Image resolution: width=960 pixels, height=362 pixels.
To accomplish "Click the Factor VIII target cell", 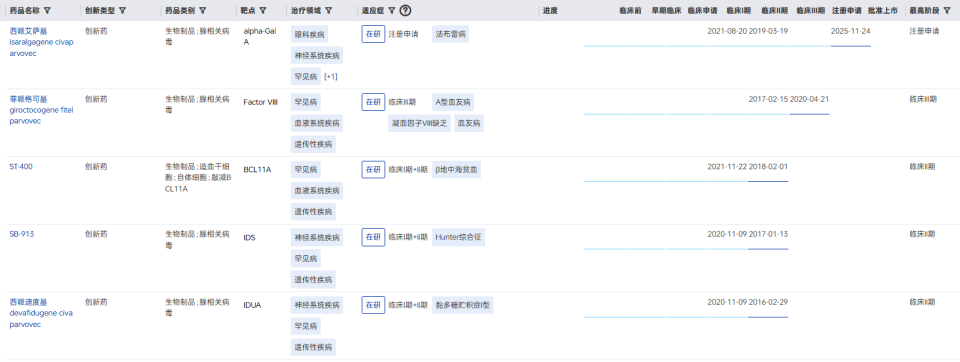I will point(260,102).
